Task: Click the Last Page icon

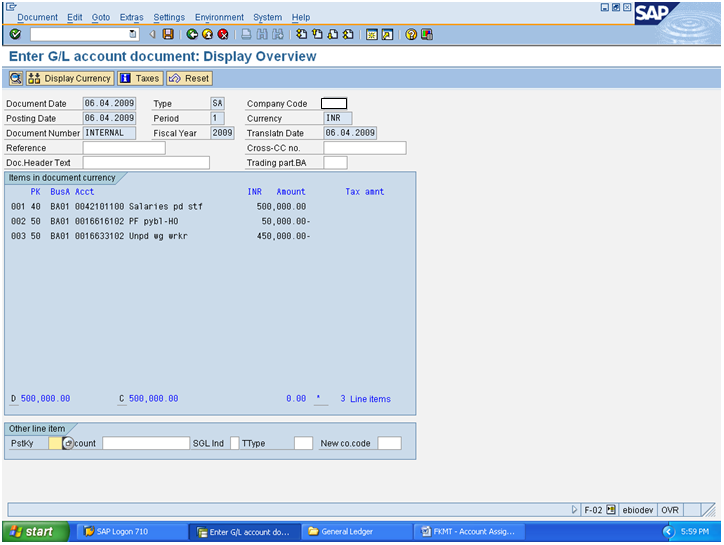Action: click(x=349, y=34)
